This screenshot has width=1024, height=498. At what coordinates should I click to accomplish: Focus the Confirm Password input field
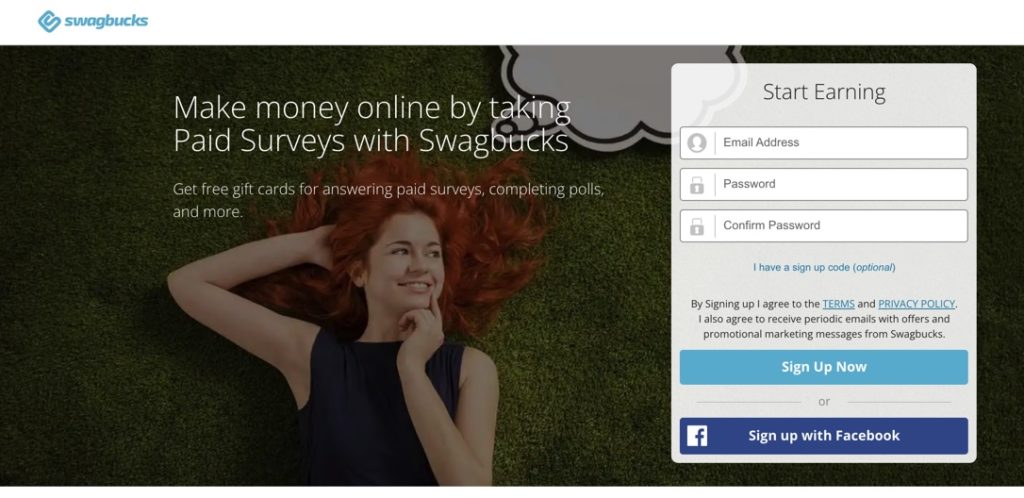pos(824,226)
